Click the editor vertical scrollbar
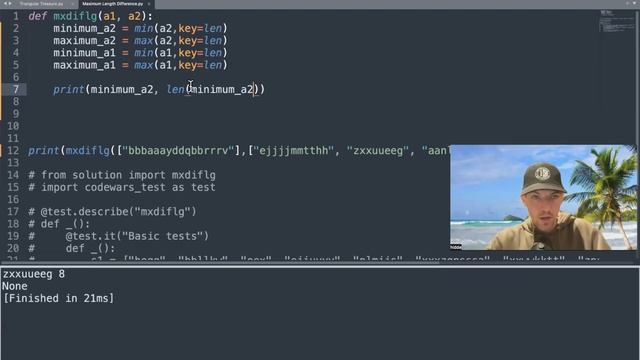Viewport: 640px width, 360px height. [x=637, y=135]
